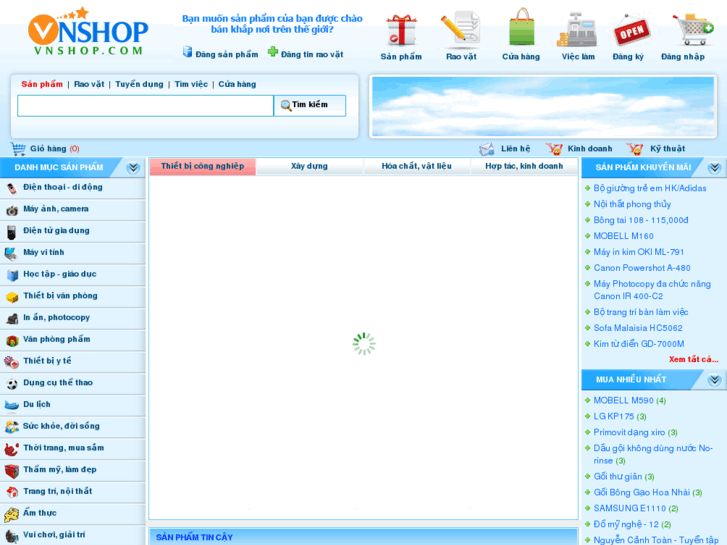Click the Giỏ hàng cart icon
The image size is (727, 545).
coord(19,149)
